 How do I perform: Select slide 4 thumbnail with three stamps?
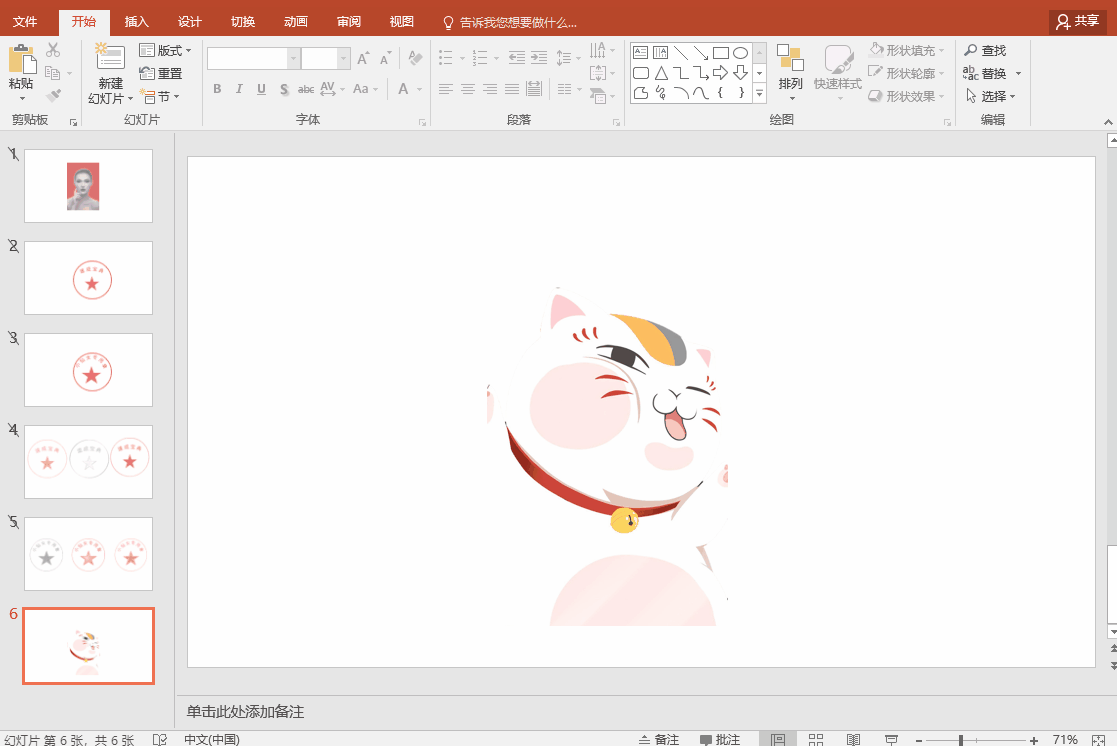(88, 462)
